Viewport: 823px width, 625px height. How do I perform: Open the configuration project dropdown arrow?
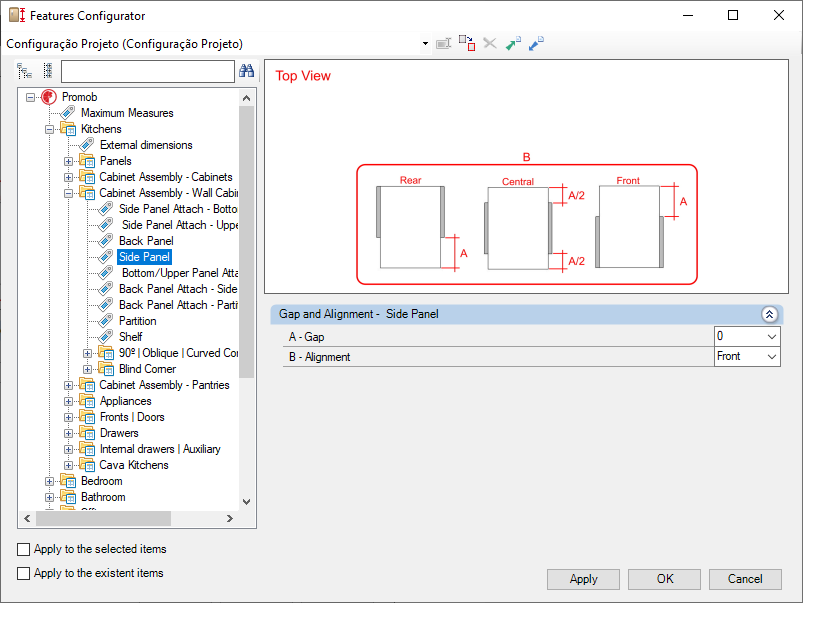point(425,44)
